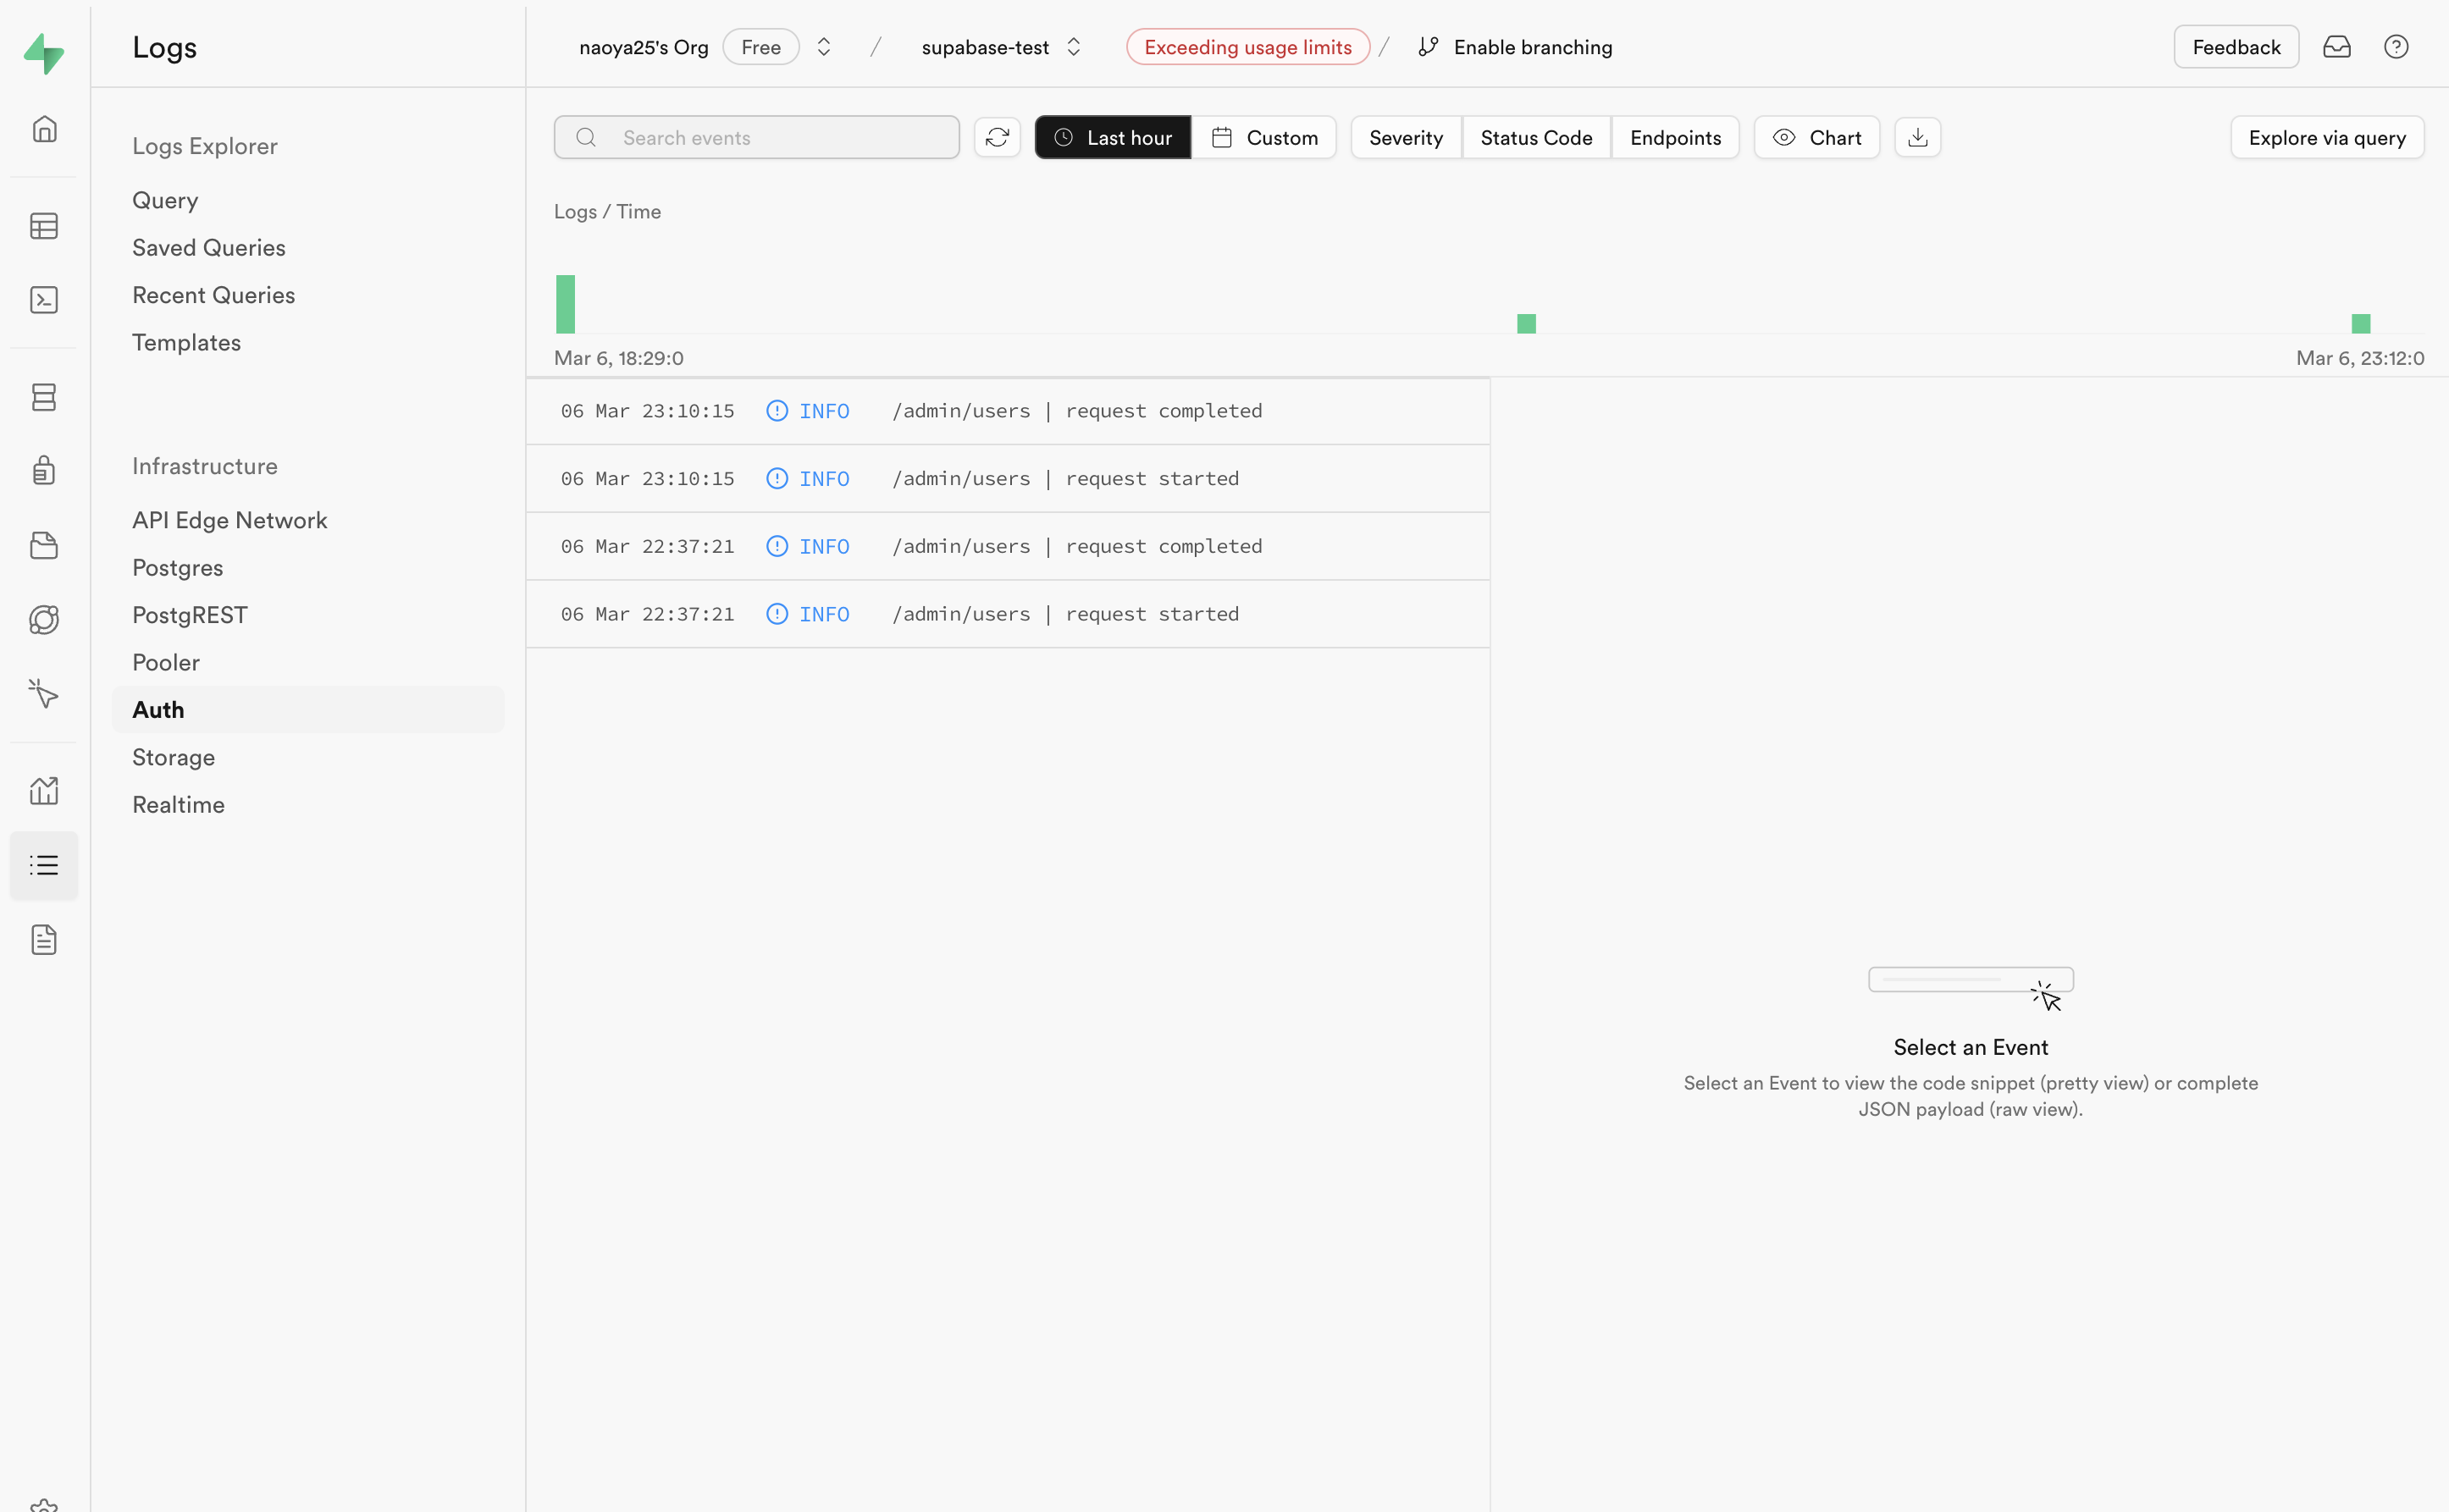Image resolution: width=2449 pixels, height=1512 pixels.
Task: Open the naoya25's Org switcher
Action: pos(643,46)
